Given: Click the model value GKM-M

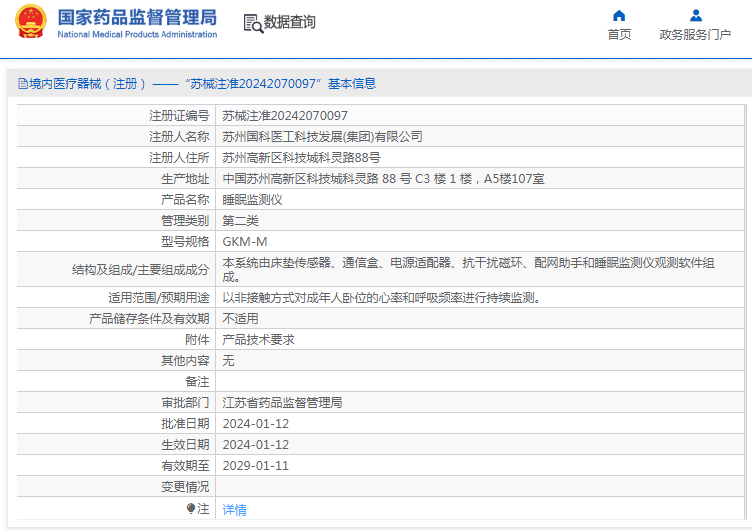Looking at the screenshot, I should [244, 242].
